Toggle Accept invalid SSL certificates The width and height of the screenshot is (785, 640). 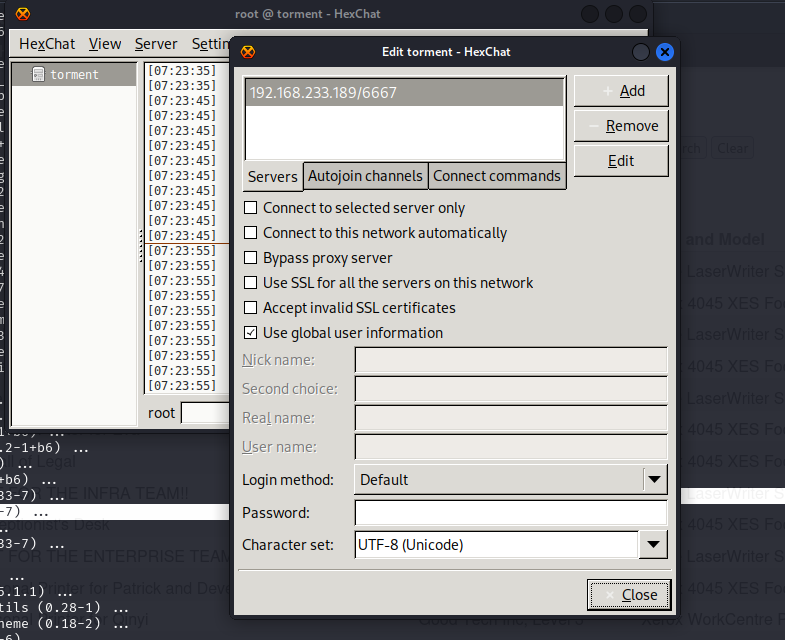click(250, 307)
